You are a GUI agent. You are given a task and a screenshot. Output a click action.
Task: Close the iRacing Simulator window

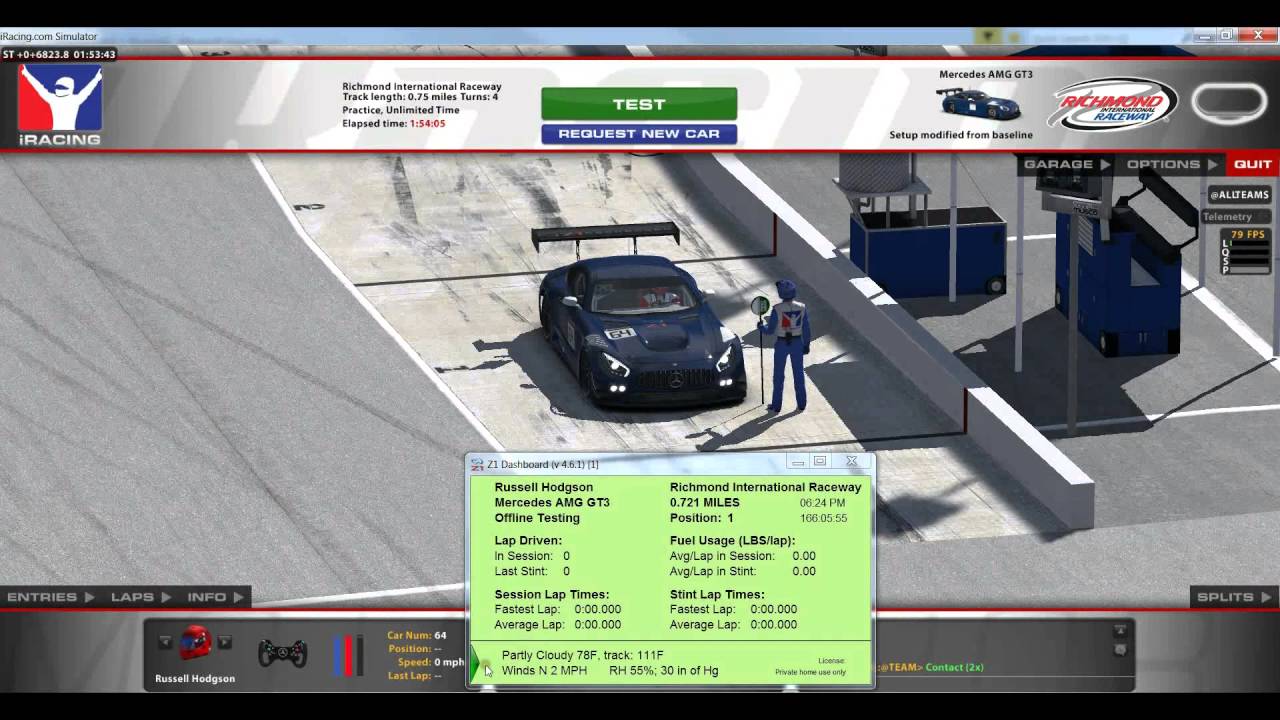pyautogui.click(x=1258, y=35)
